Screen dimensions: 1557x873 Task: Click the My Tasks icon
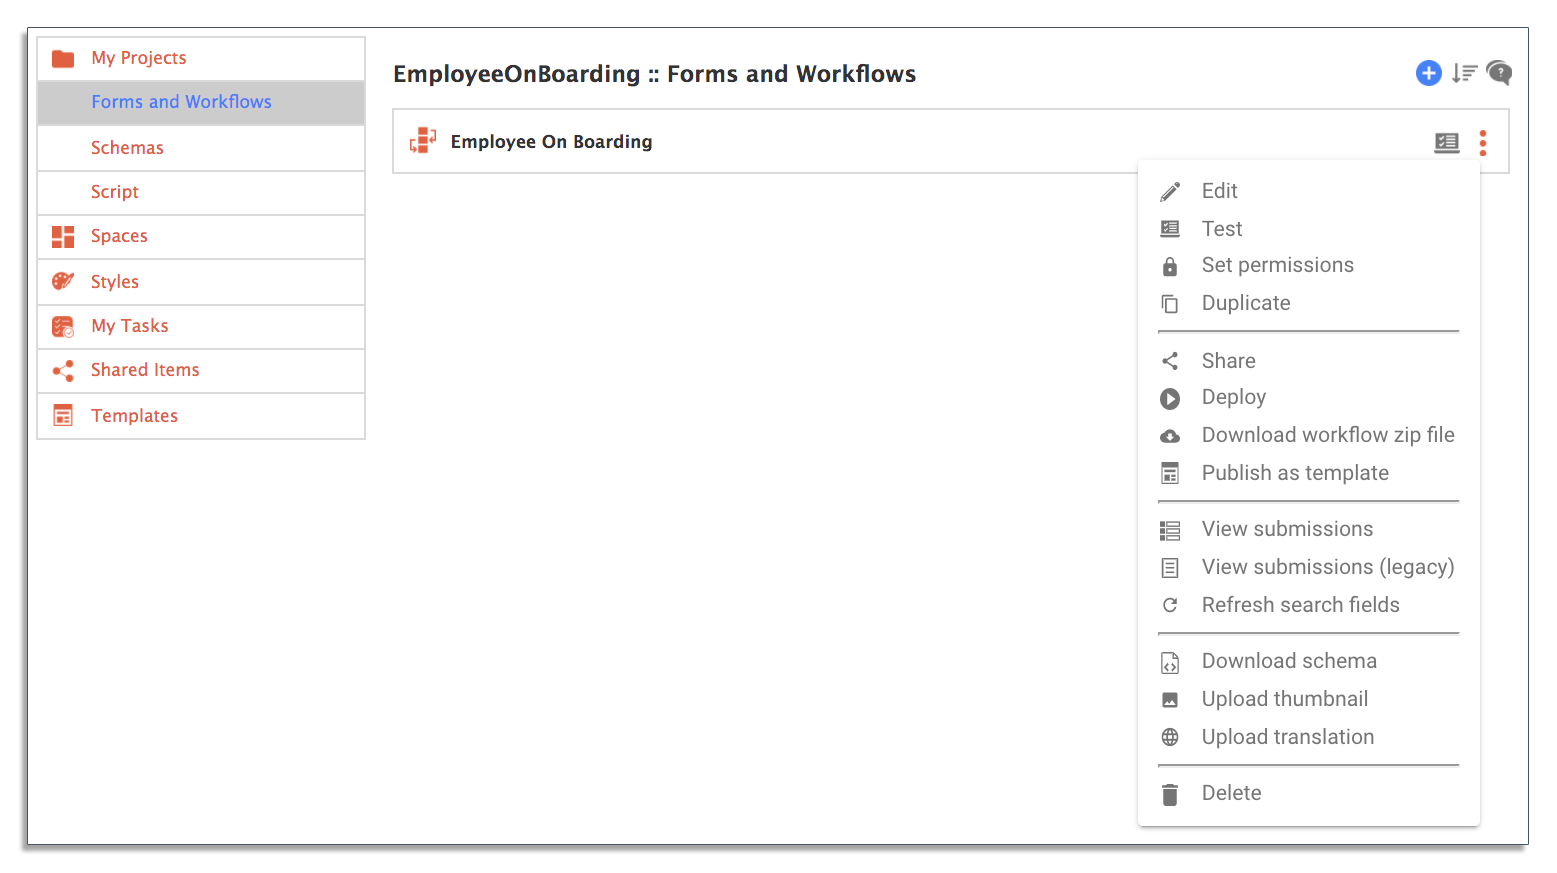63,326
